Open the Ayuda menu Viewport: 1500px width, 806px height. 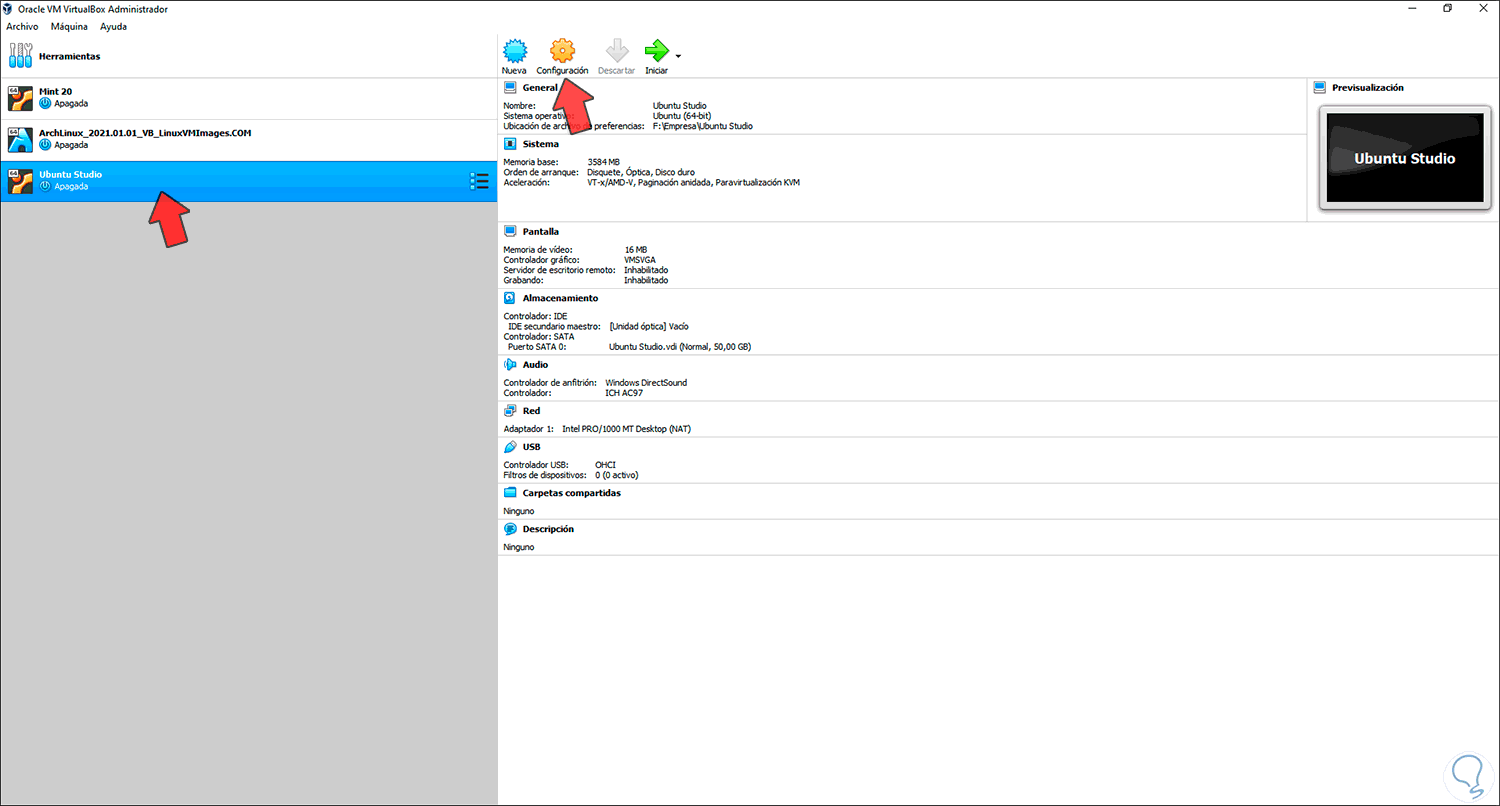[x=113, y=27]
